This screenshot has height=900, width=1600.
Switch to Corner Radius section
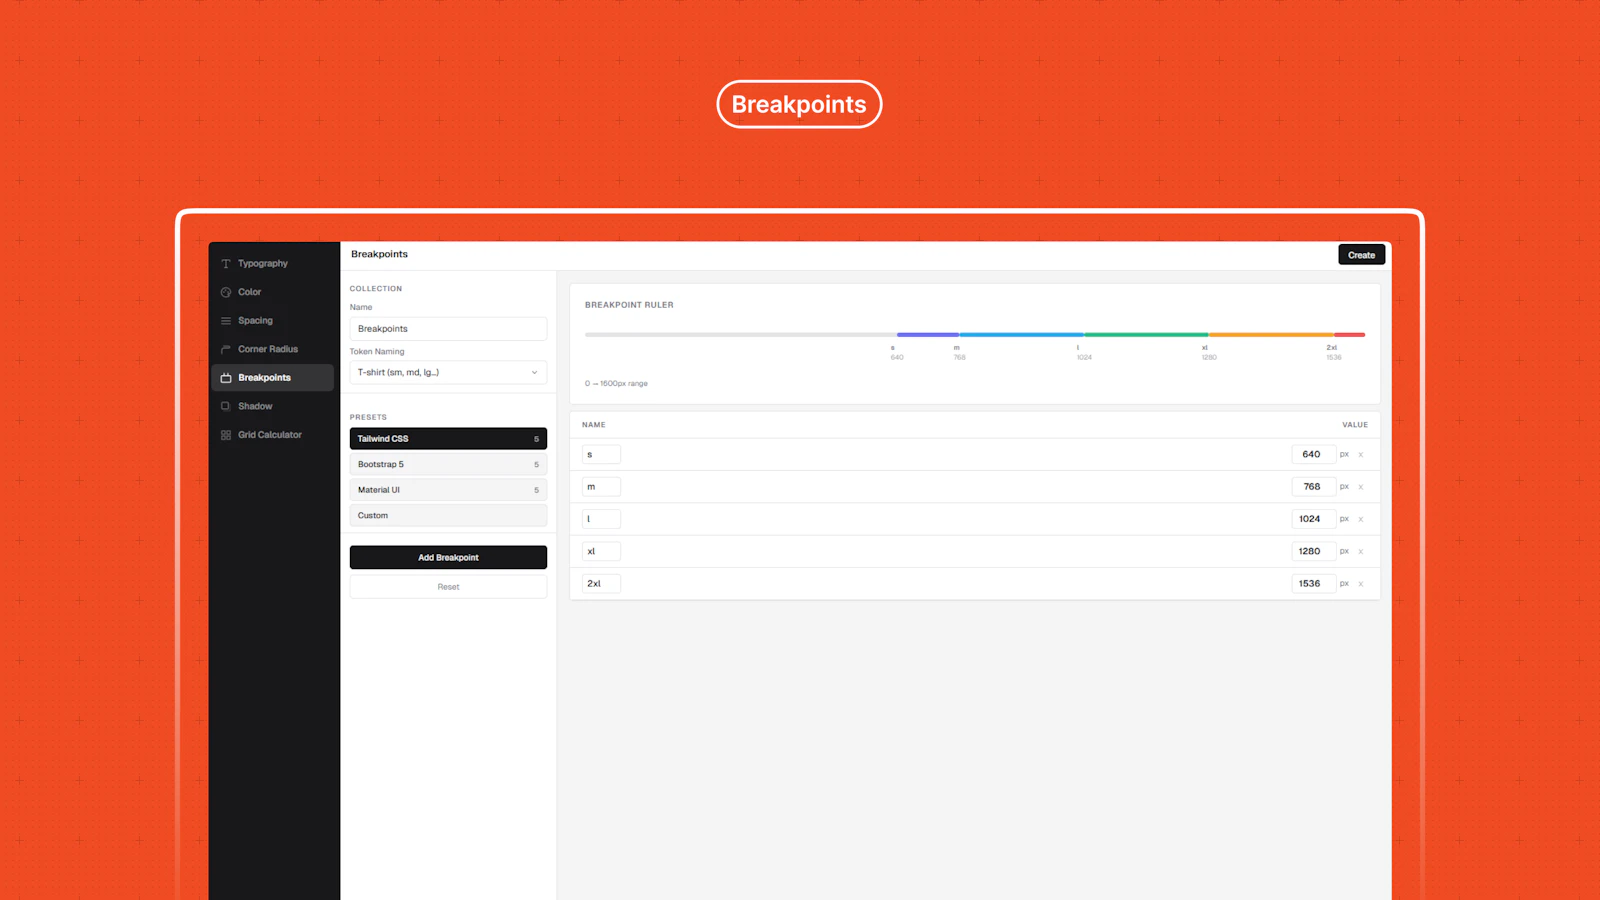tap(272, 349)
